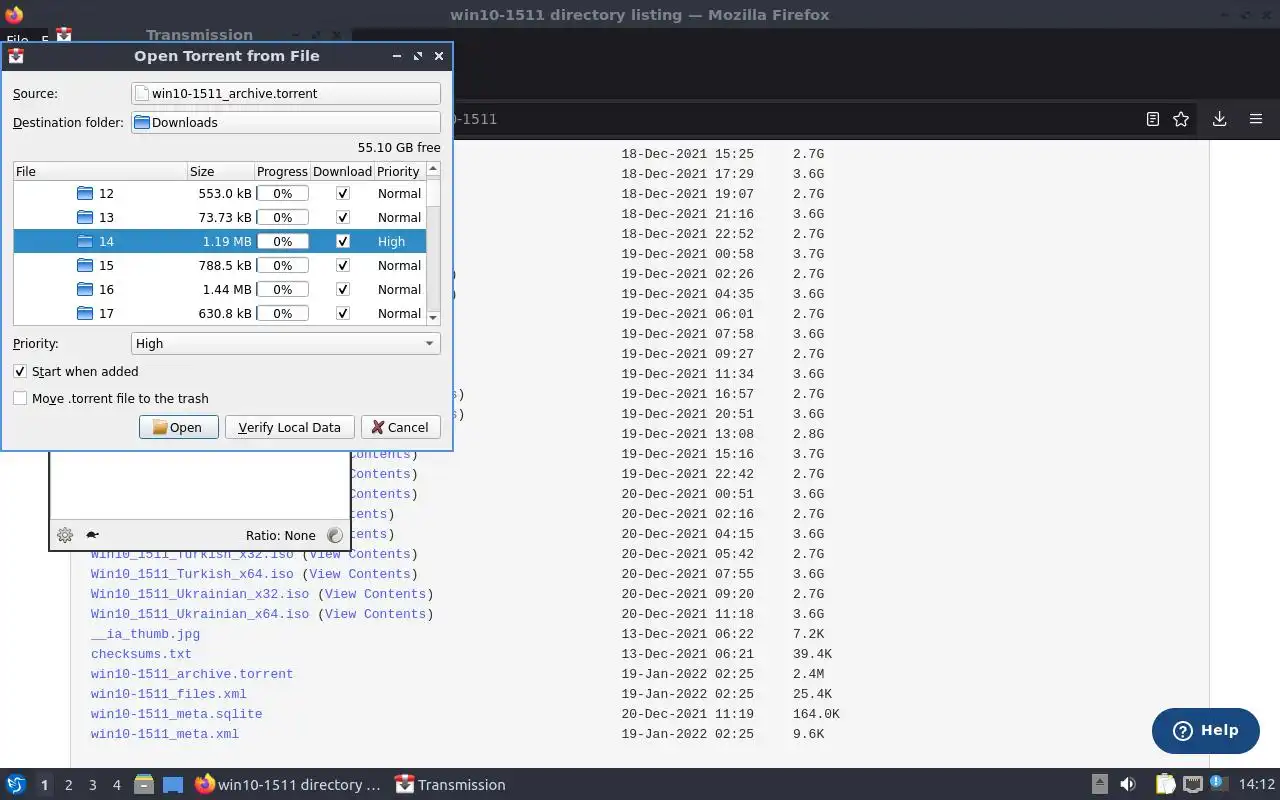Click Transmission icon in dialog title bar

pos(16,56)
